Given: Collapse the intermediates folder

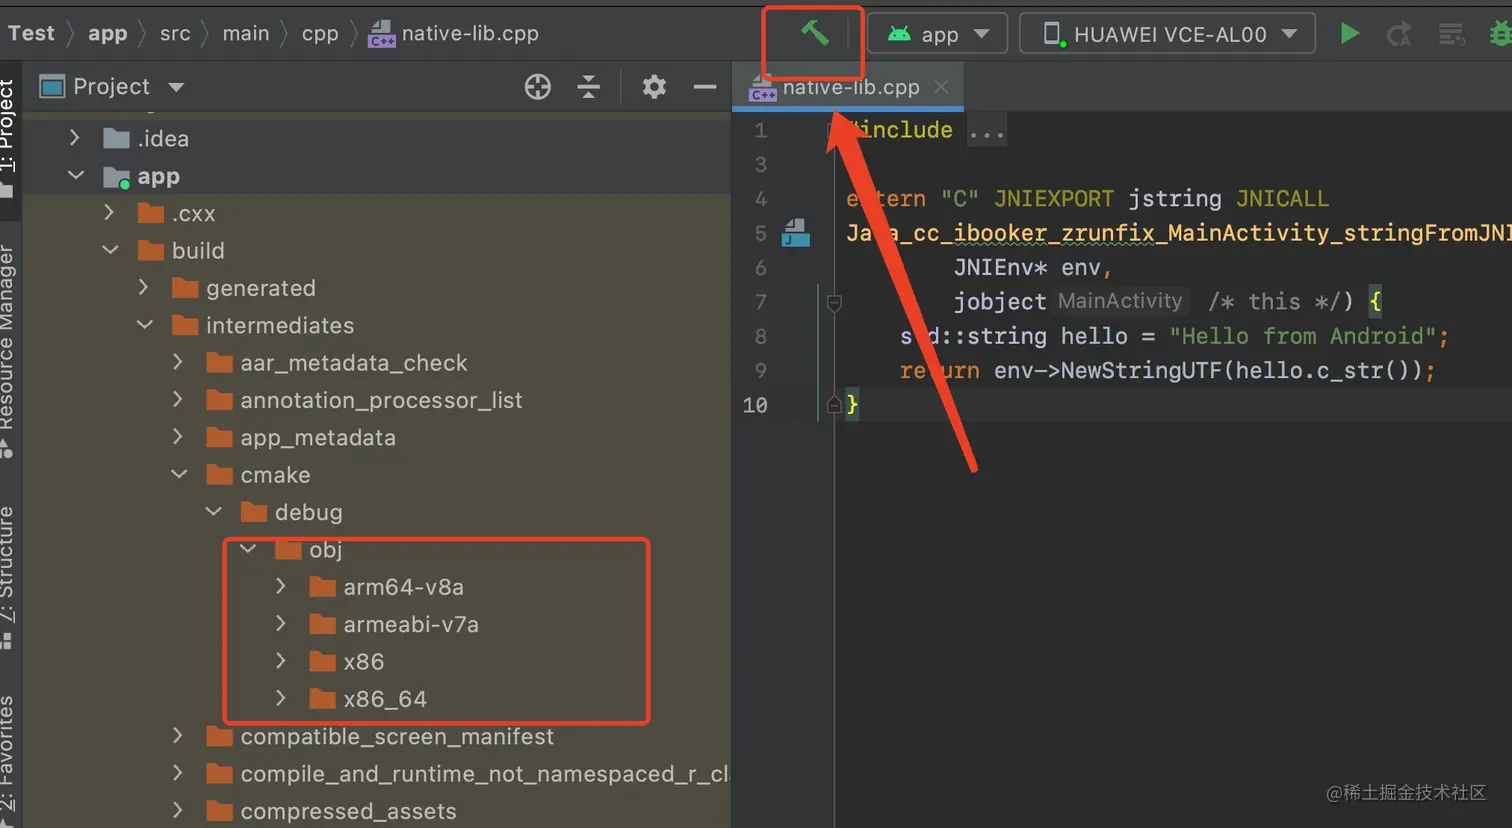Looking at the screenshot, I should point(145,325).
